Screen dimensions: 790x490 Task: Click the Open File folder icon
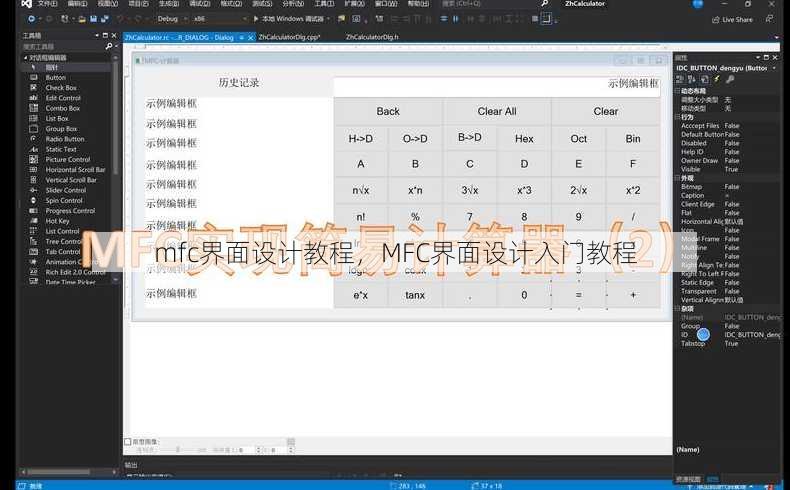coord(82,19)
